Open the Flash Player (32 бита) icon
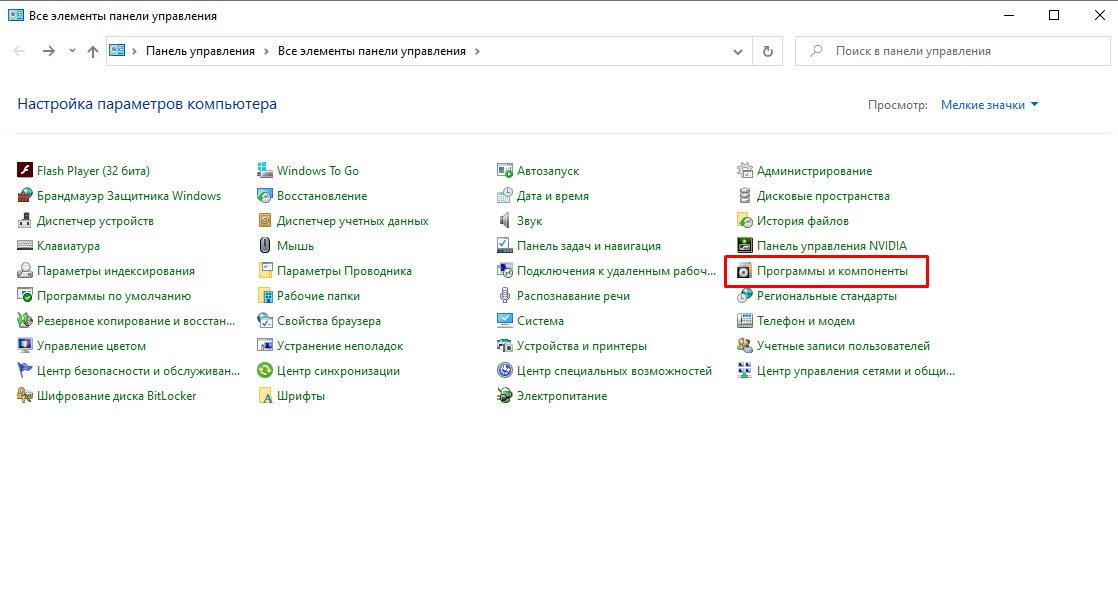 (26, 171)
